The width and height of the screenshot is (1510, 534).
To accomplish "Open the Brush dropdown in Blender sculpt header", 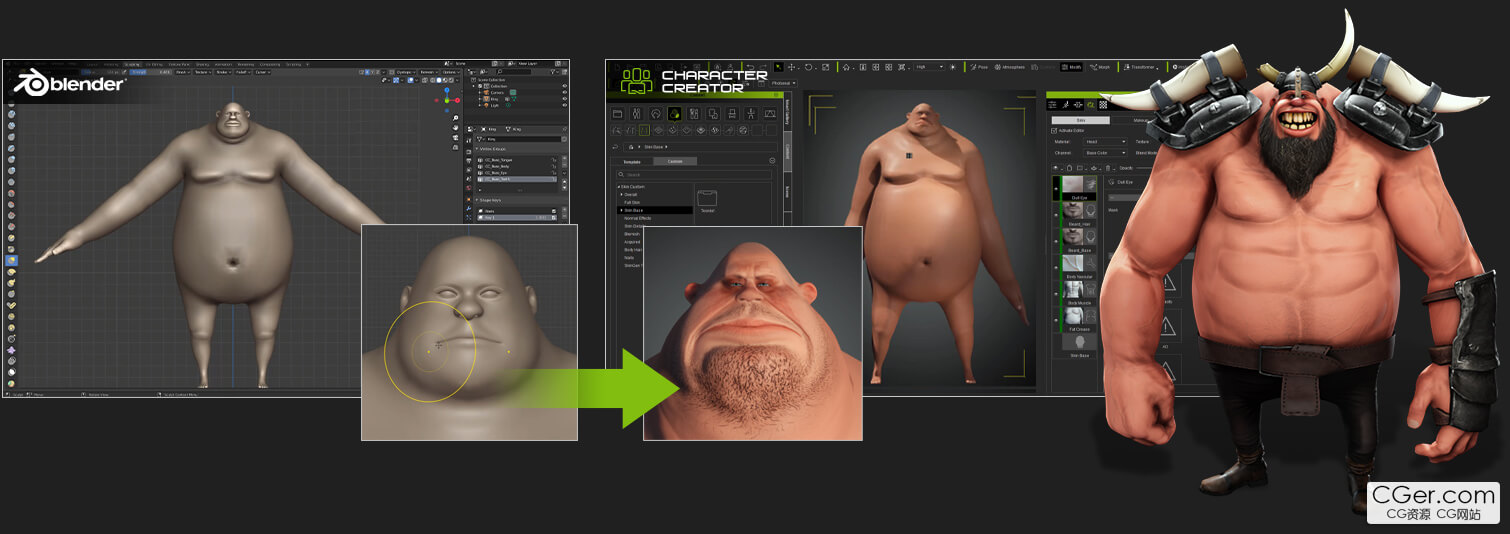I will click(x=182, y=72).
